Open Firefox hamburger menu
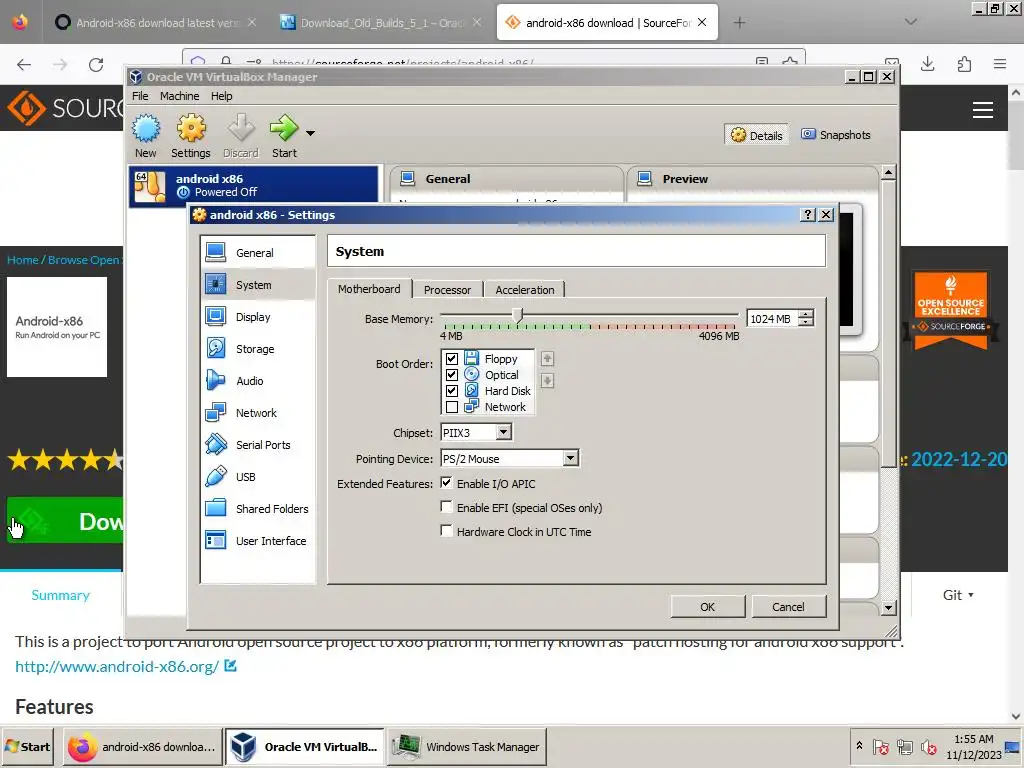1024x768 pixels. 1000,64
